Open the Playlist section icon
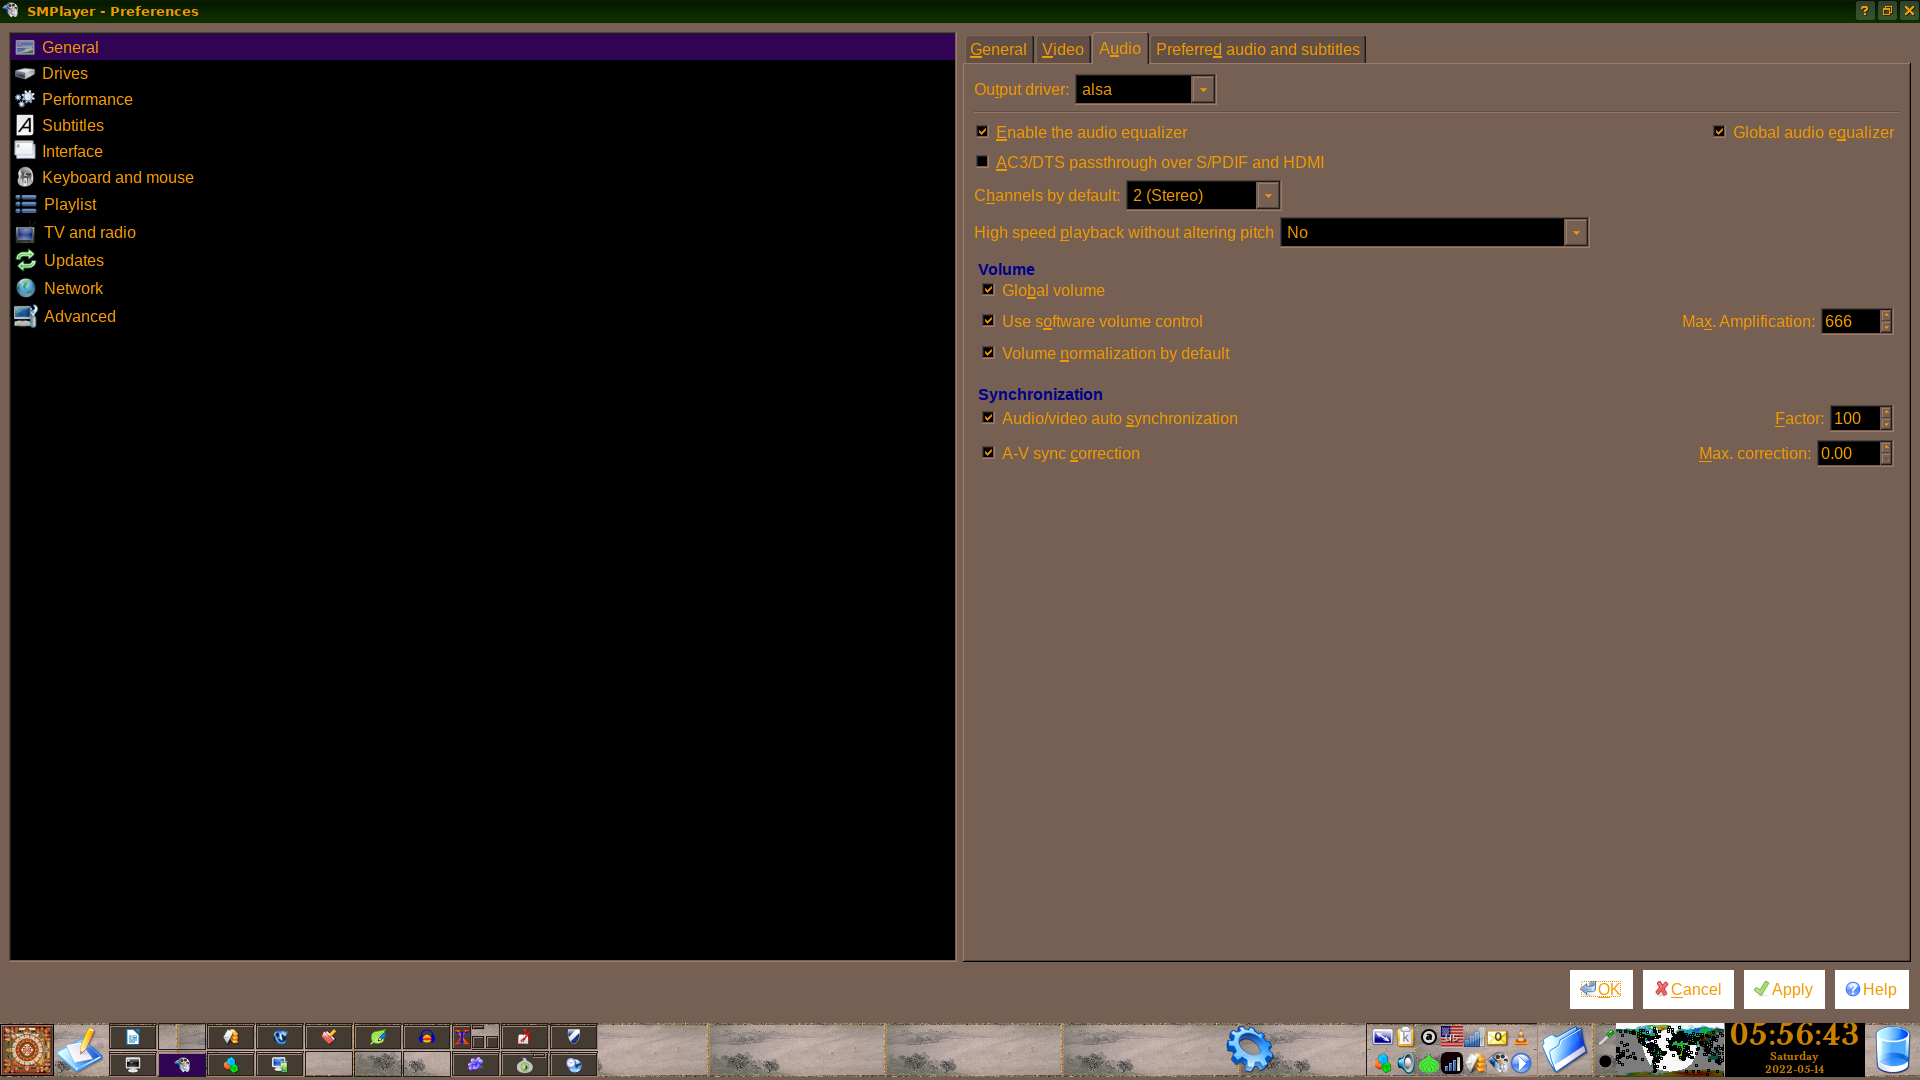The image size is (1920, 1080). pyautogui.click(x=26, y=204)
